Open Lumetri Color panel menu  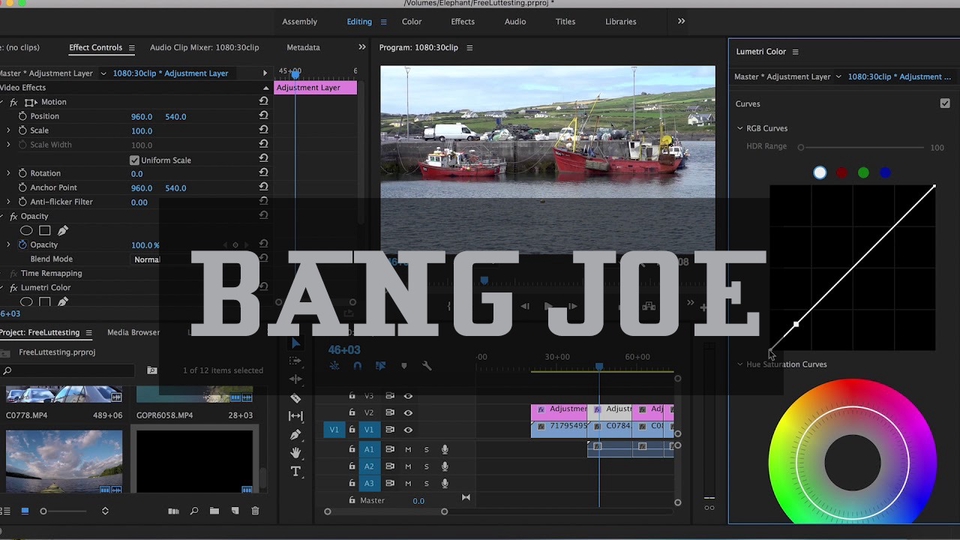tap(795, 52)
